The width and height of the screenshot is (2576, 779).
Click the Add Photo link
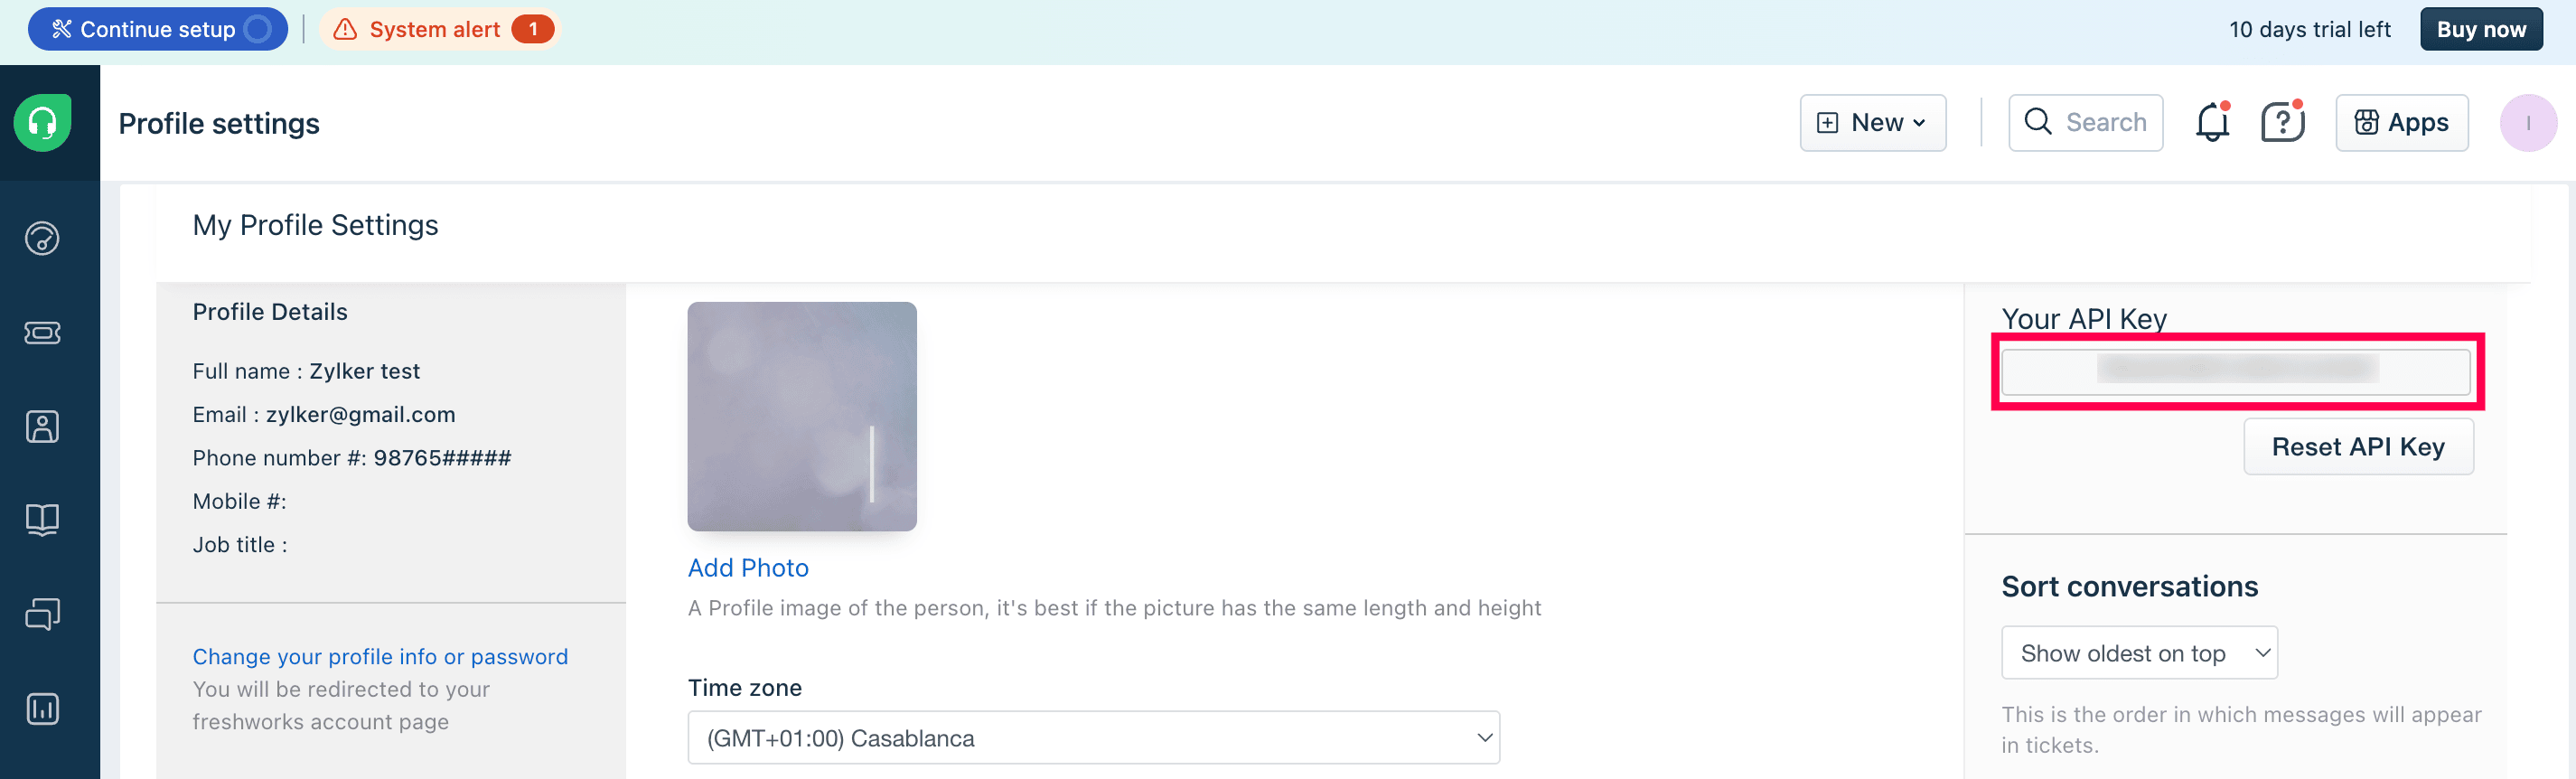point(748,568)
